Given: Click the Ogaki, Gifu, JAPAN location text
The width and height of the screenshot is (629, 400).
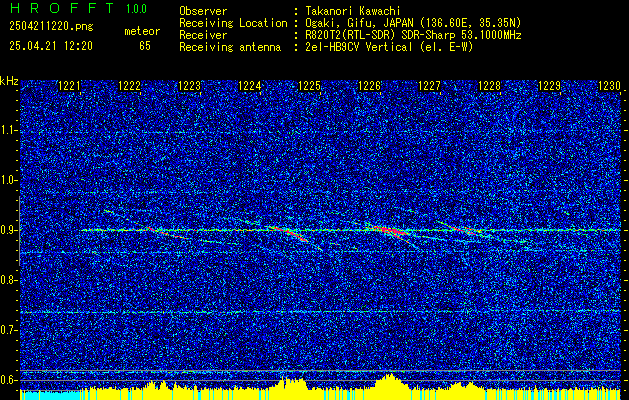Looking at the screenshot, I should click(413, 23).
